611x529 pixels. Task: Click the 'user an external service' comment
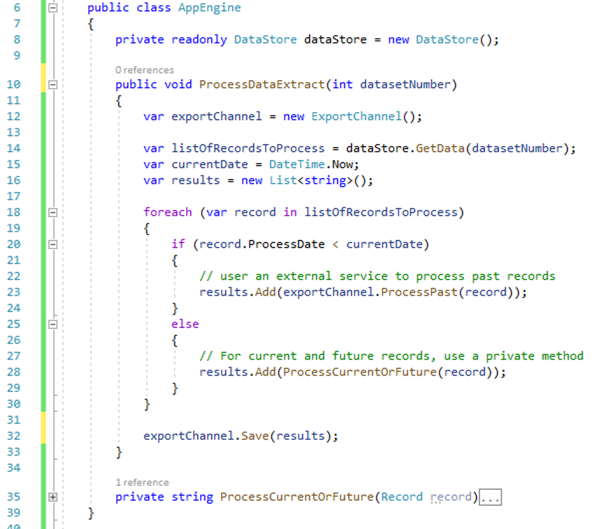377,276
